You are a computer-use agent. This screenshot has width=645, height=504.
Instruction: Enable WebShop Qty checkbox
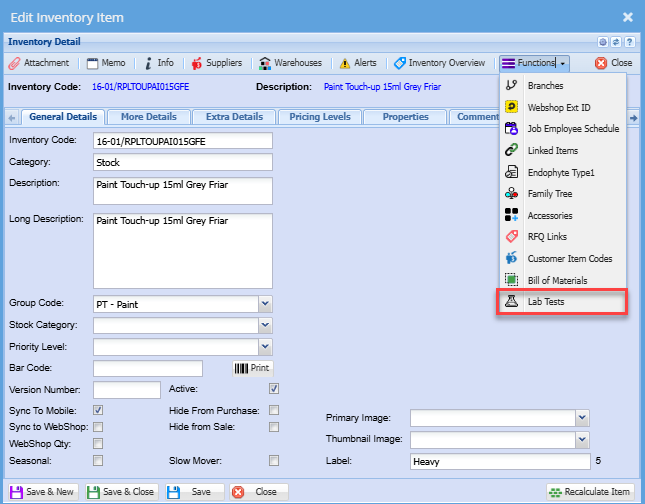[x=98, y=444]
